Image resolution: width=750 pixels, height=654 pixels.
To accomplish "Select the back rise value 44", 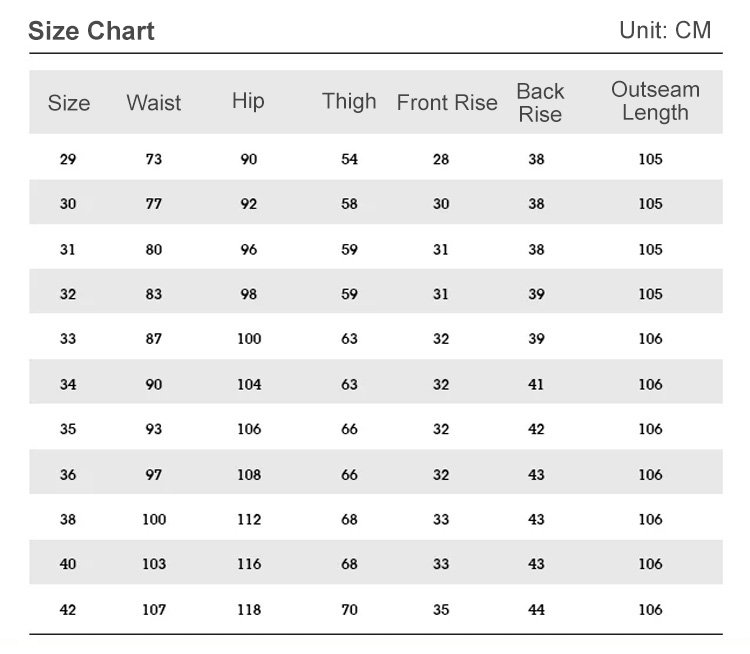I will coord(537,609).
